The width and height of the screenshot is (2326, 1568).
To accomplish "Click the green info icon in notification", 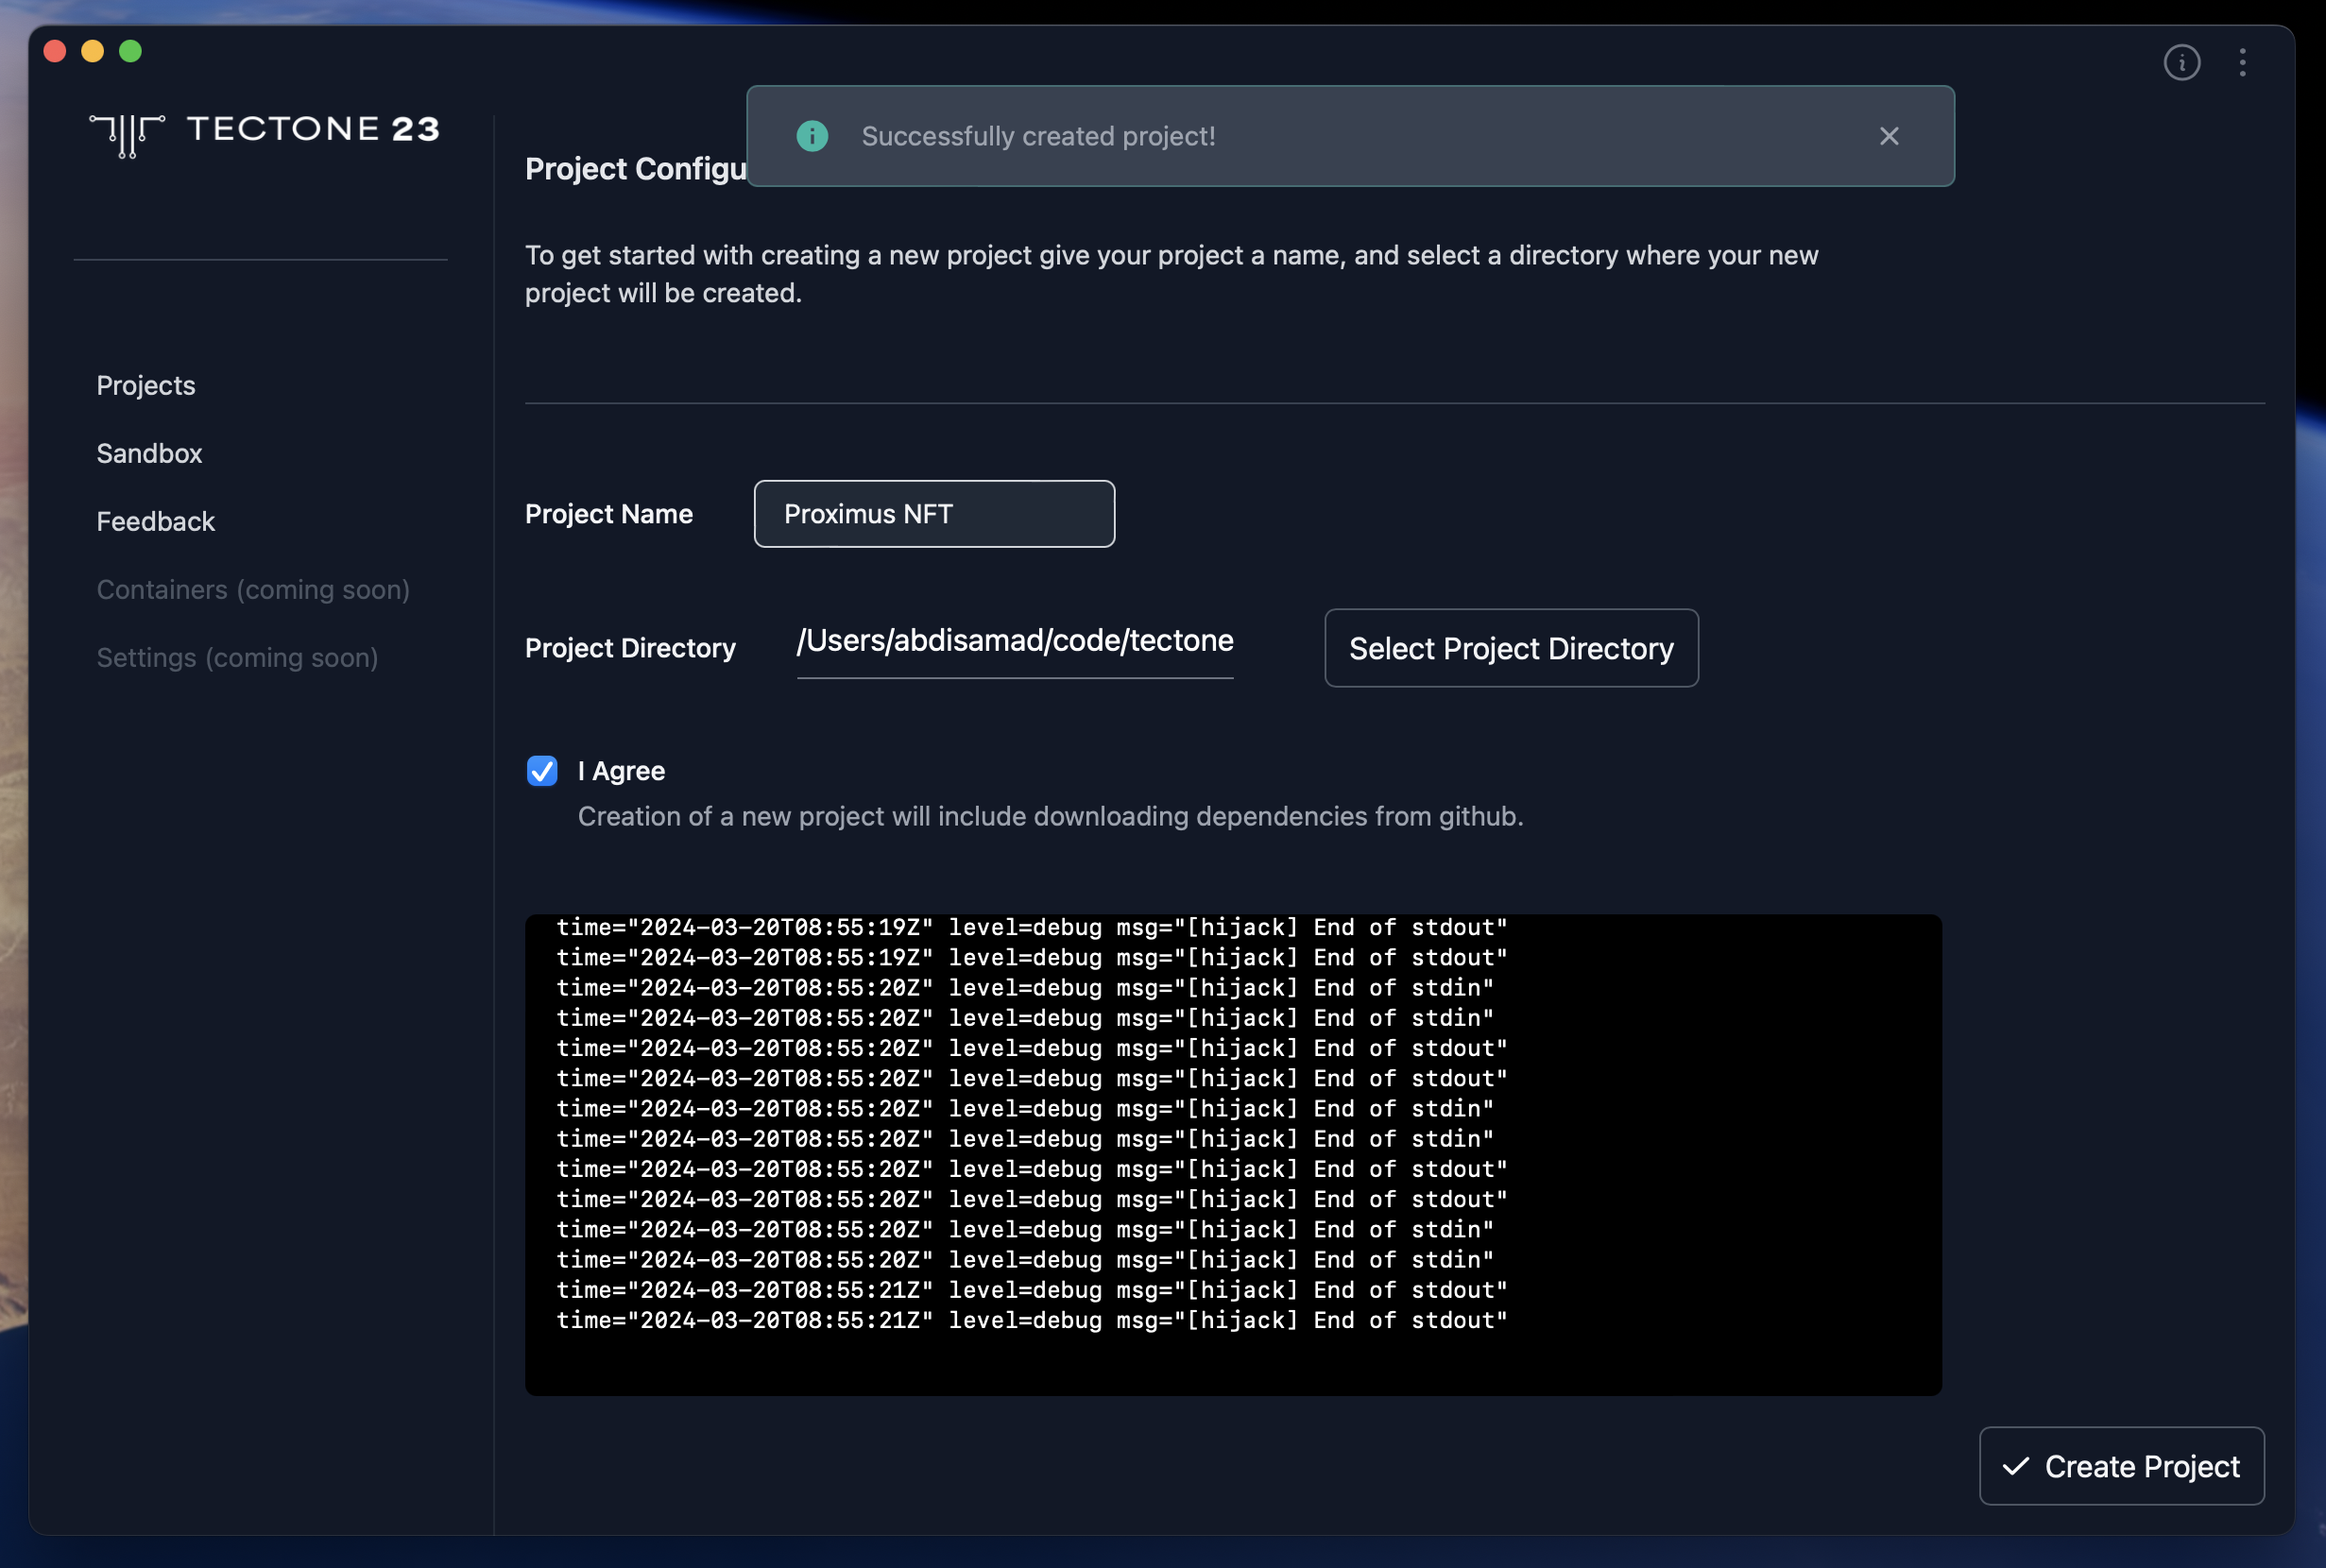I will point(812,136).
